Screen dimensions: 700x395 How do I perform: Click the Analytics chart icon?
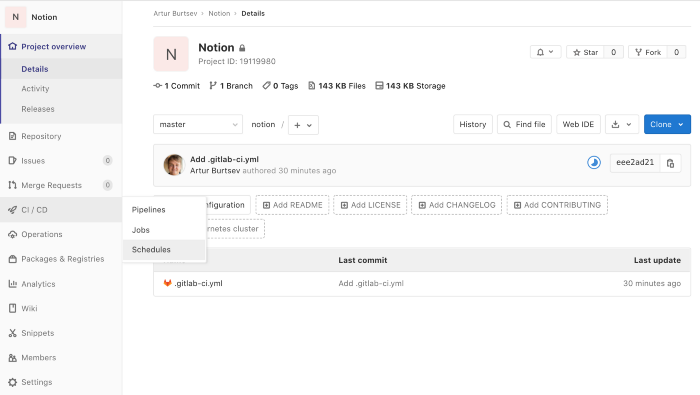(x=12, y=284)
